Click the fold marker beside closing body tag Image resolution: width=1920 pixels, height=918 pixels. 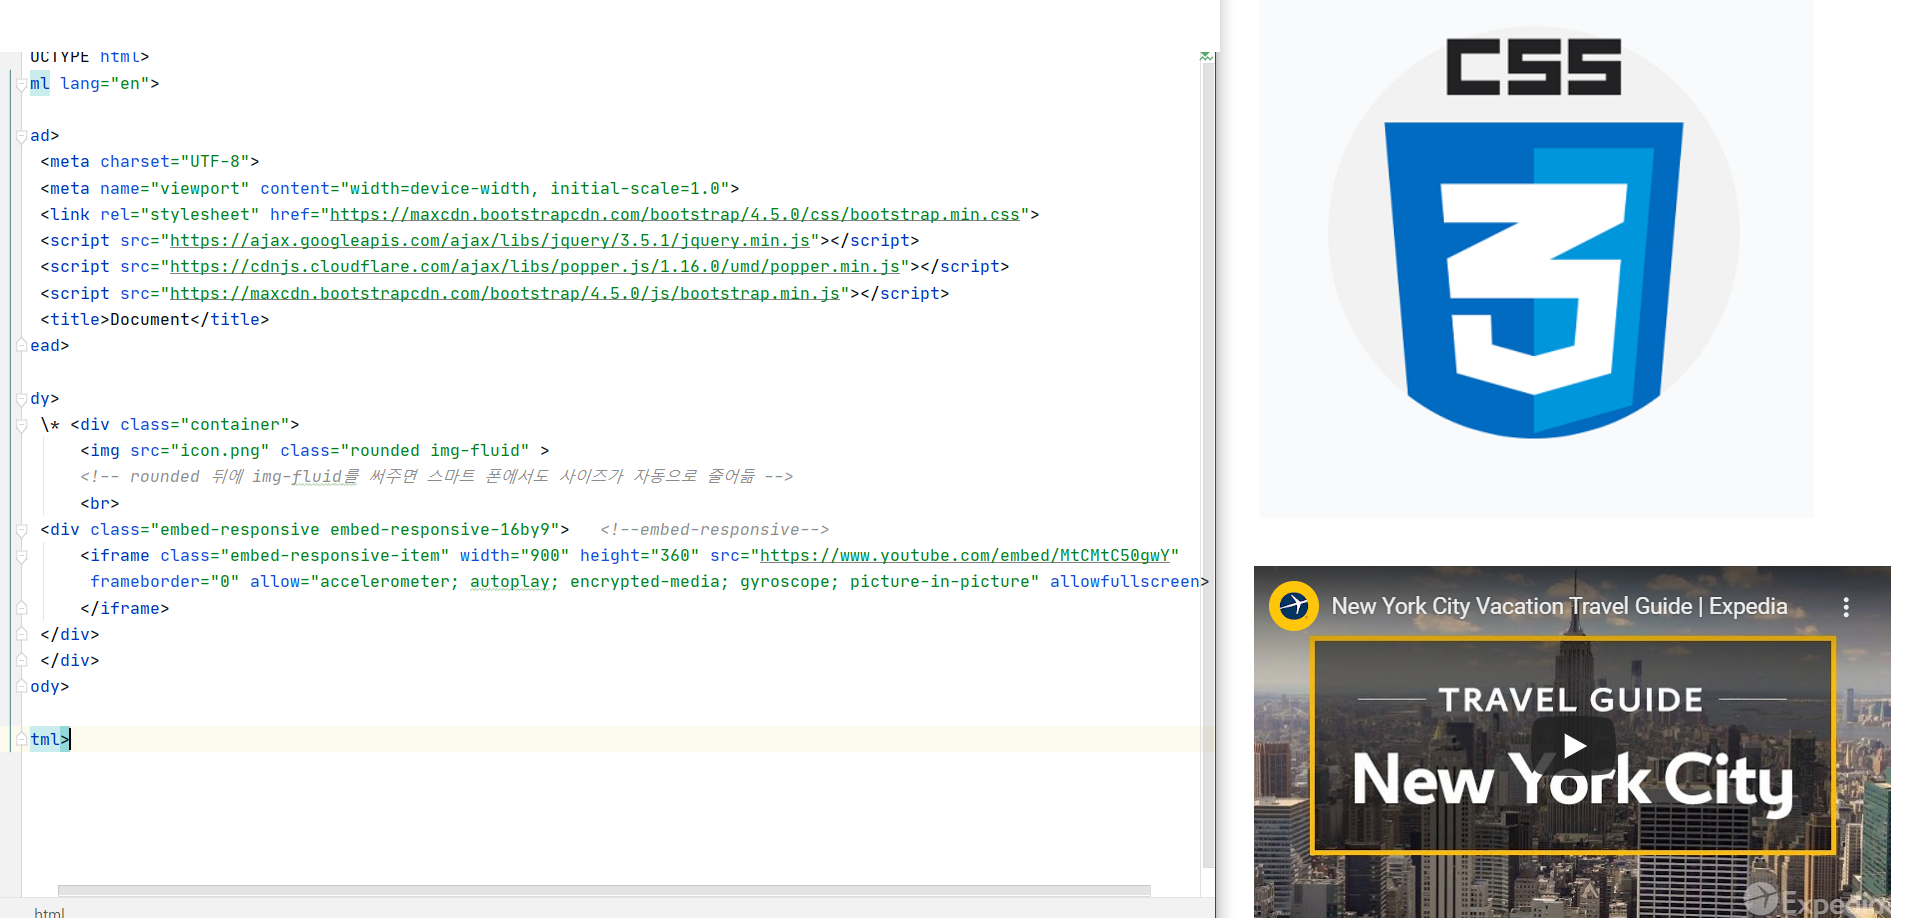21,687
